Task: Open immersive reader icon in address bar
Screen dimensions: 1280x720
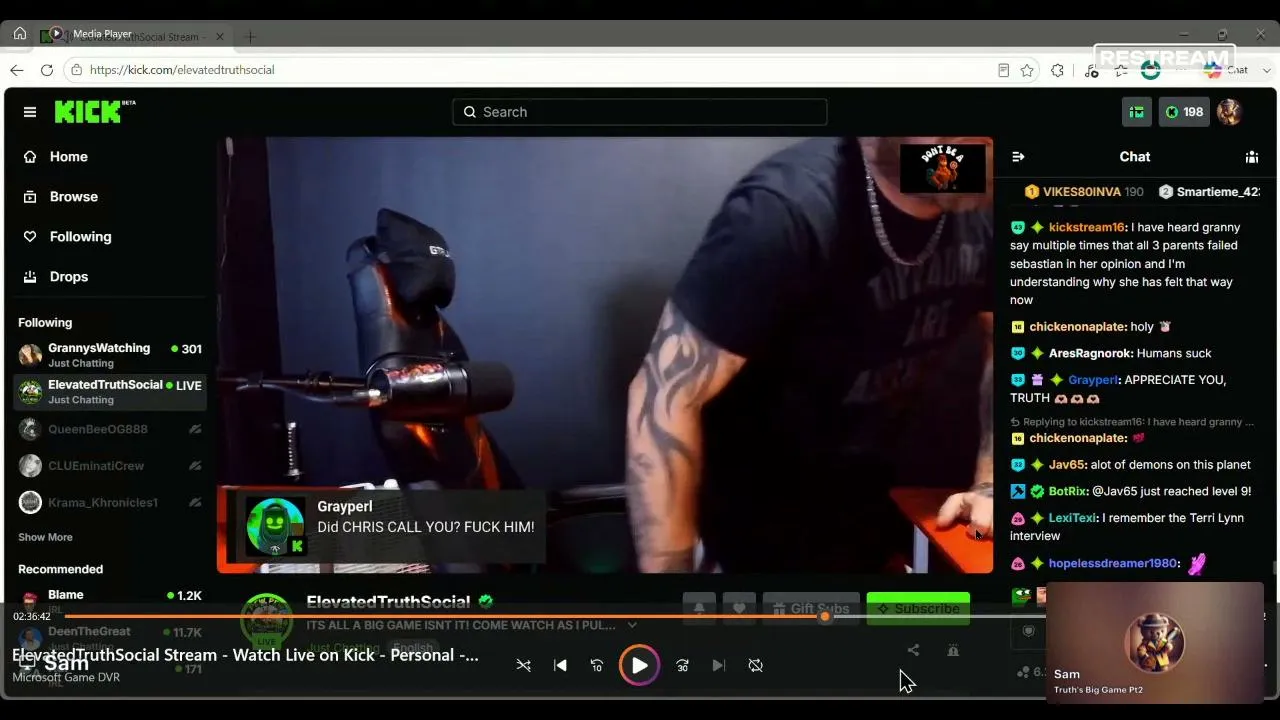Action: pos(1003,70)
